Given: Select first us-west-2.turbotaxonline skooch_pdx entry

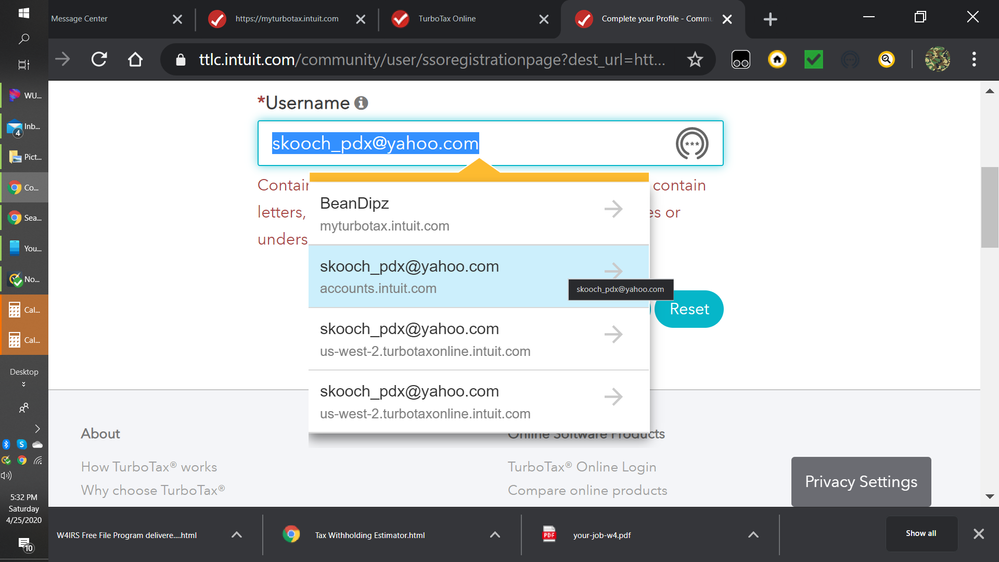Looking at the screenshot, I should (x=479, y=339).
